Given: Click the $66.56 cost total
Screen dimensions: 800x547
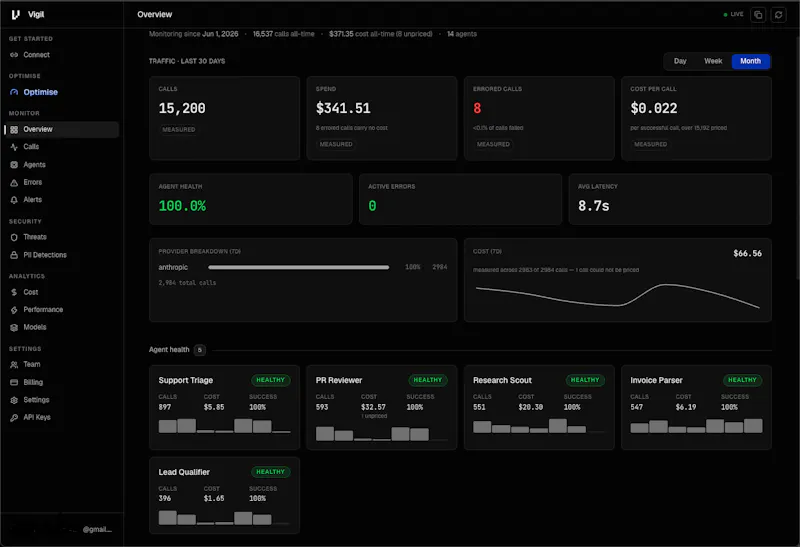Looking at the screenshot, I should pos(747,254).
